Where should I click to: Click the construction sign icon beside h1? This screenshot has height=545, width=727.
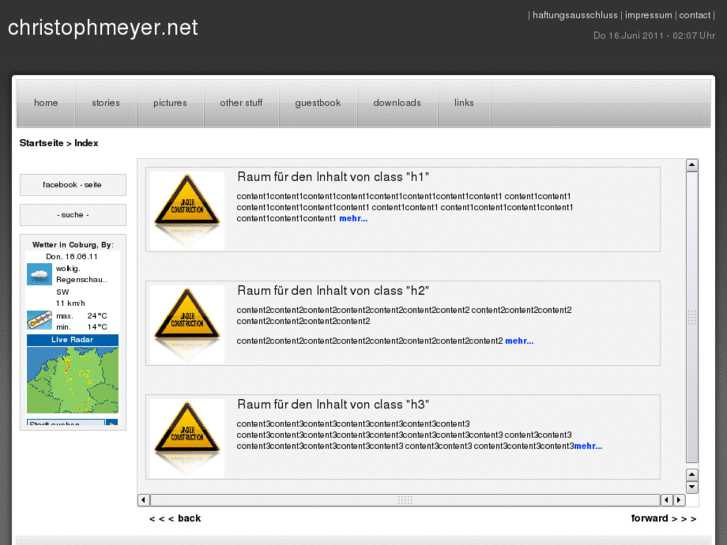186,209
